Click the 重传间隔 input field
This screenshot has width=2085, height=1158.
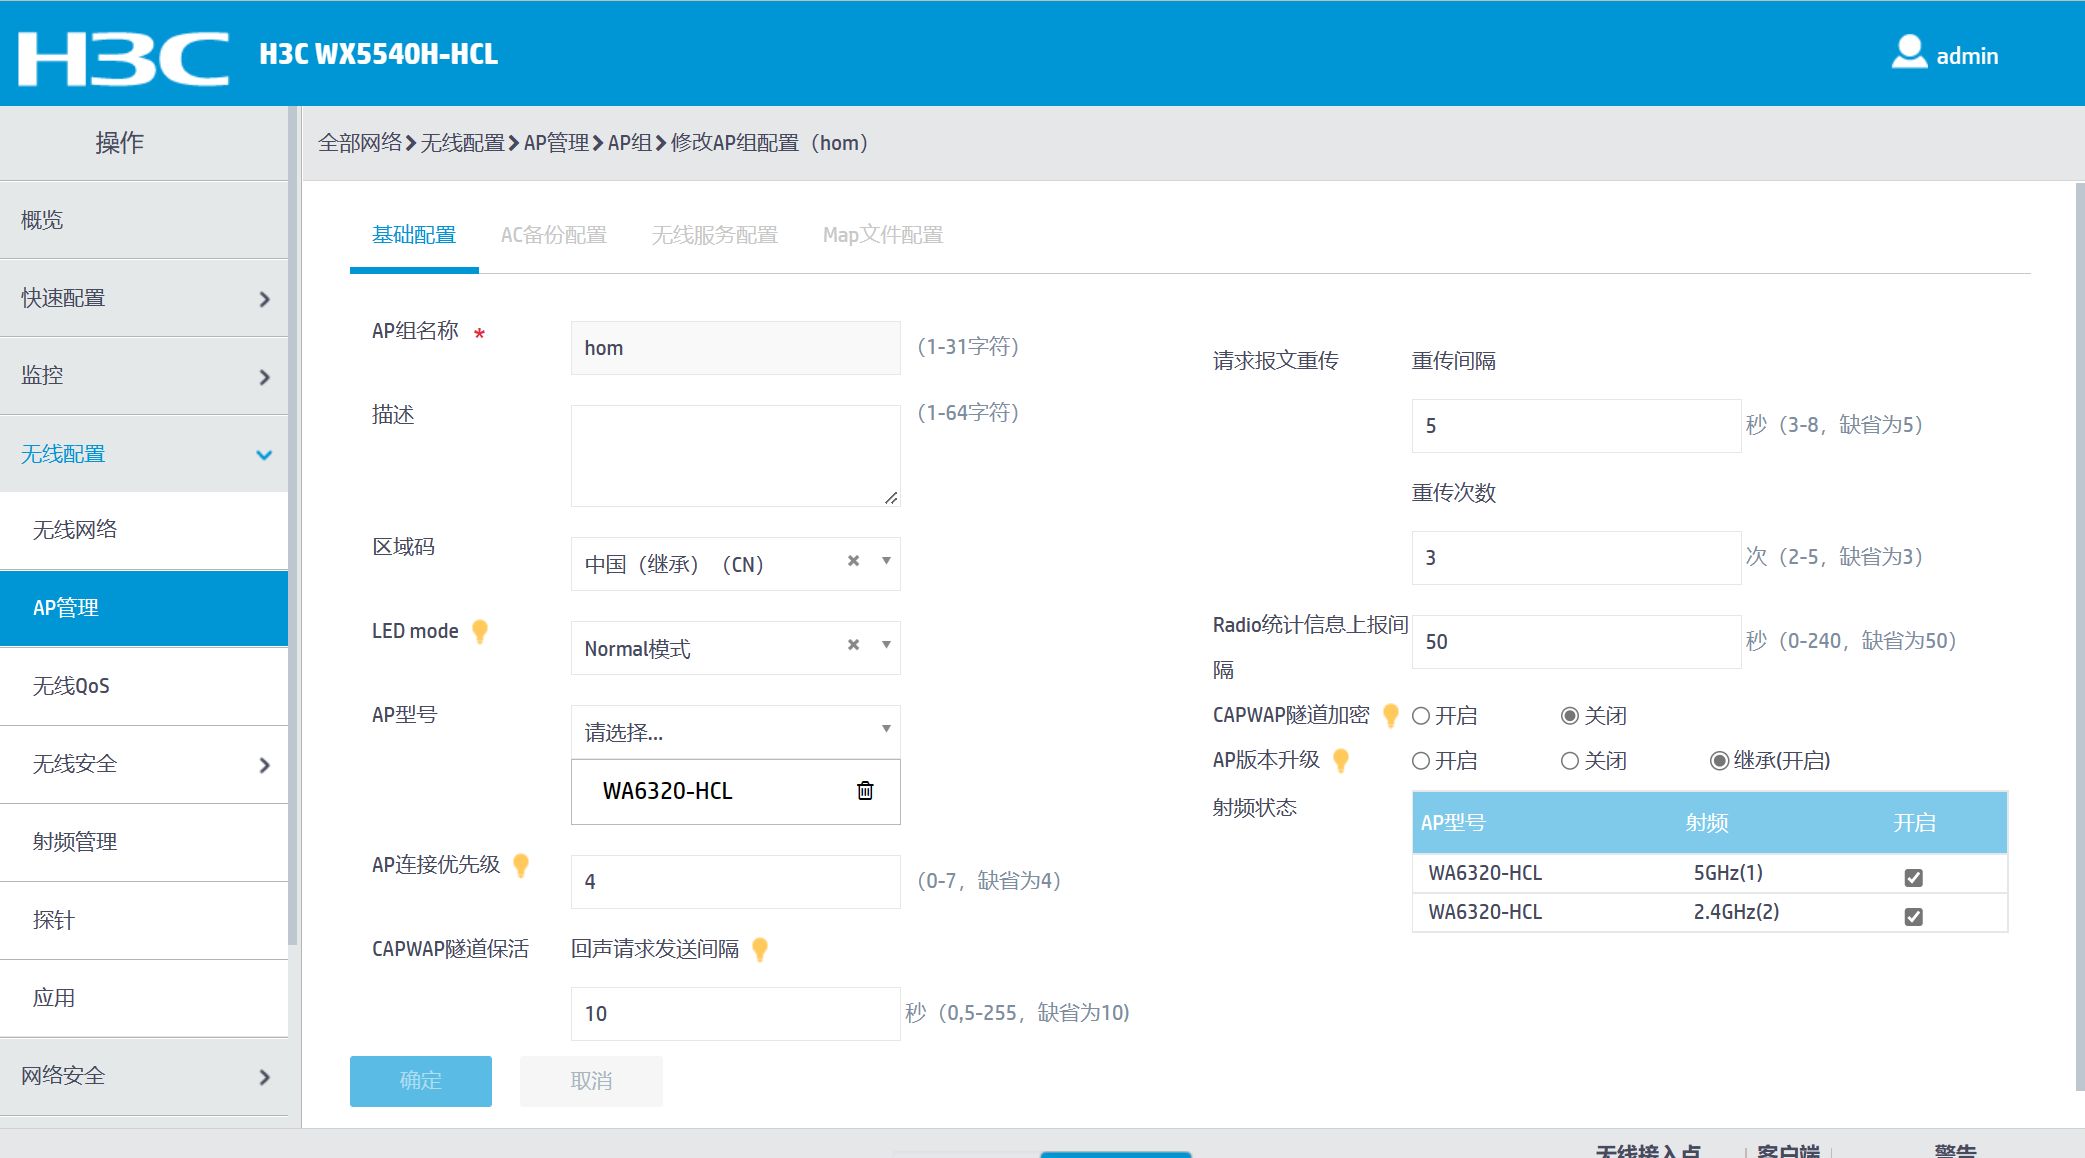pos(1575,426)
